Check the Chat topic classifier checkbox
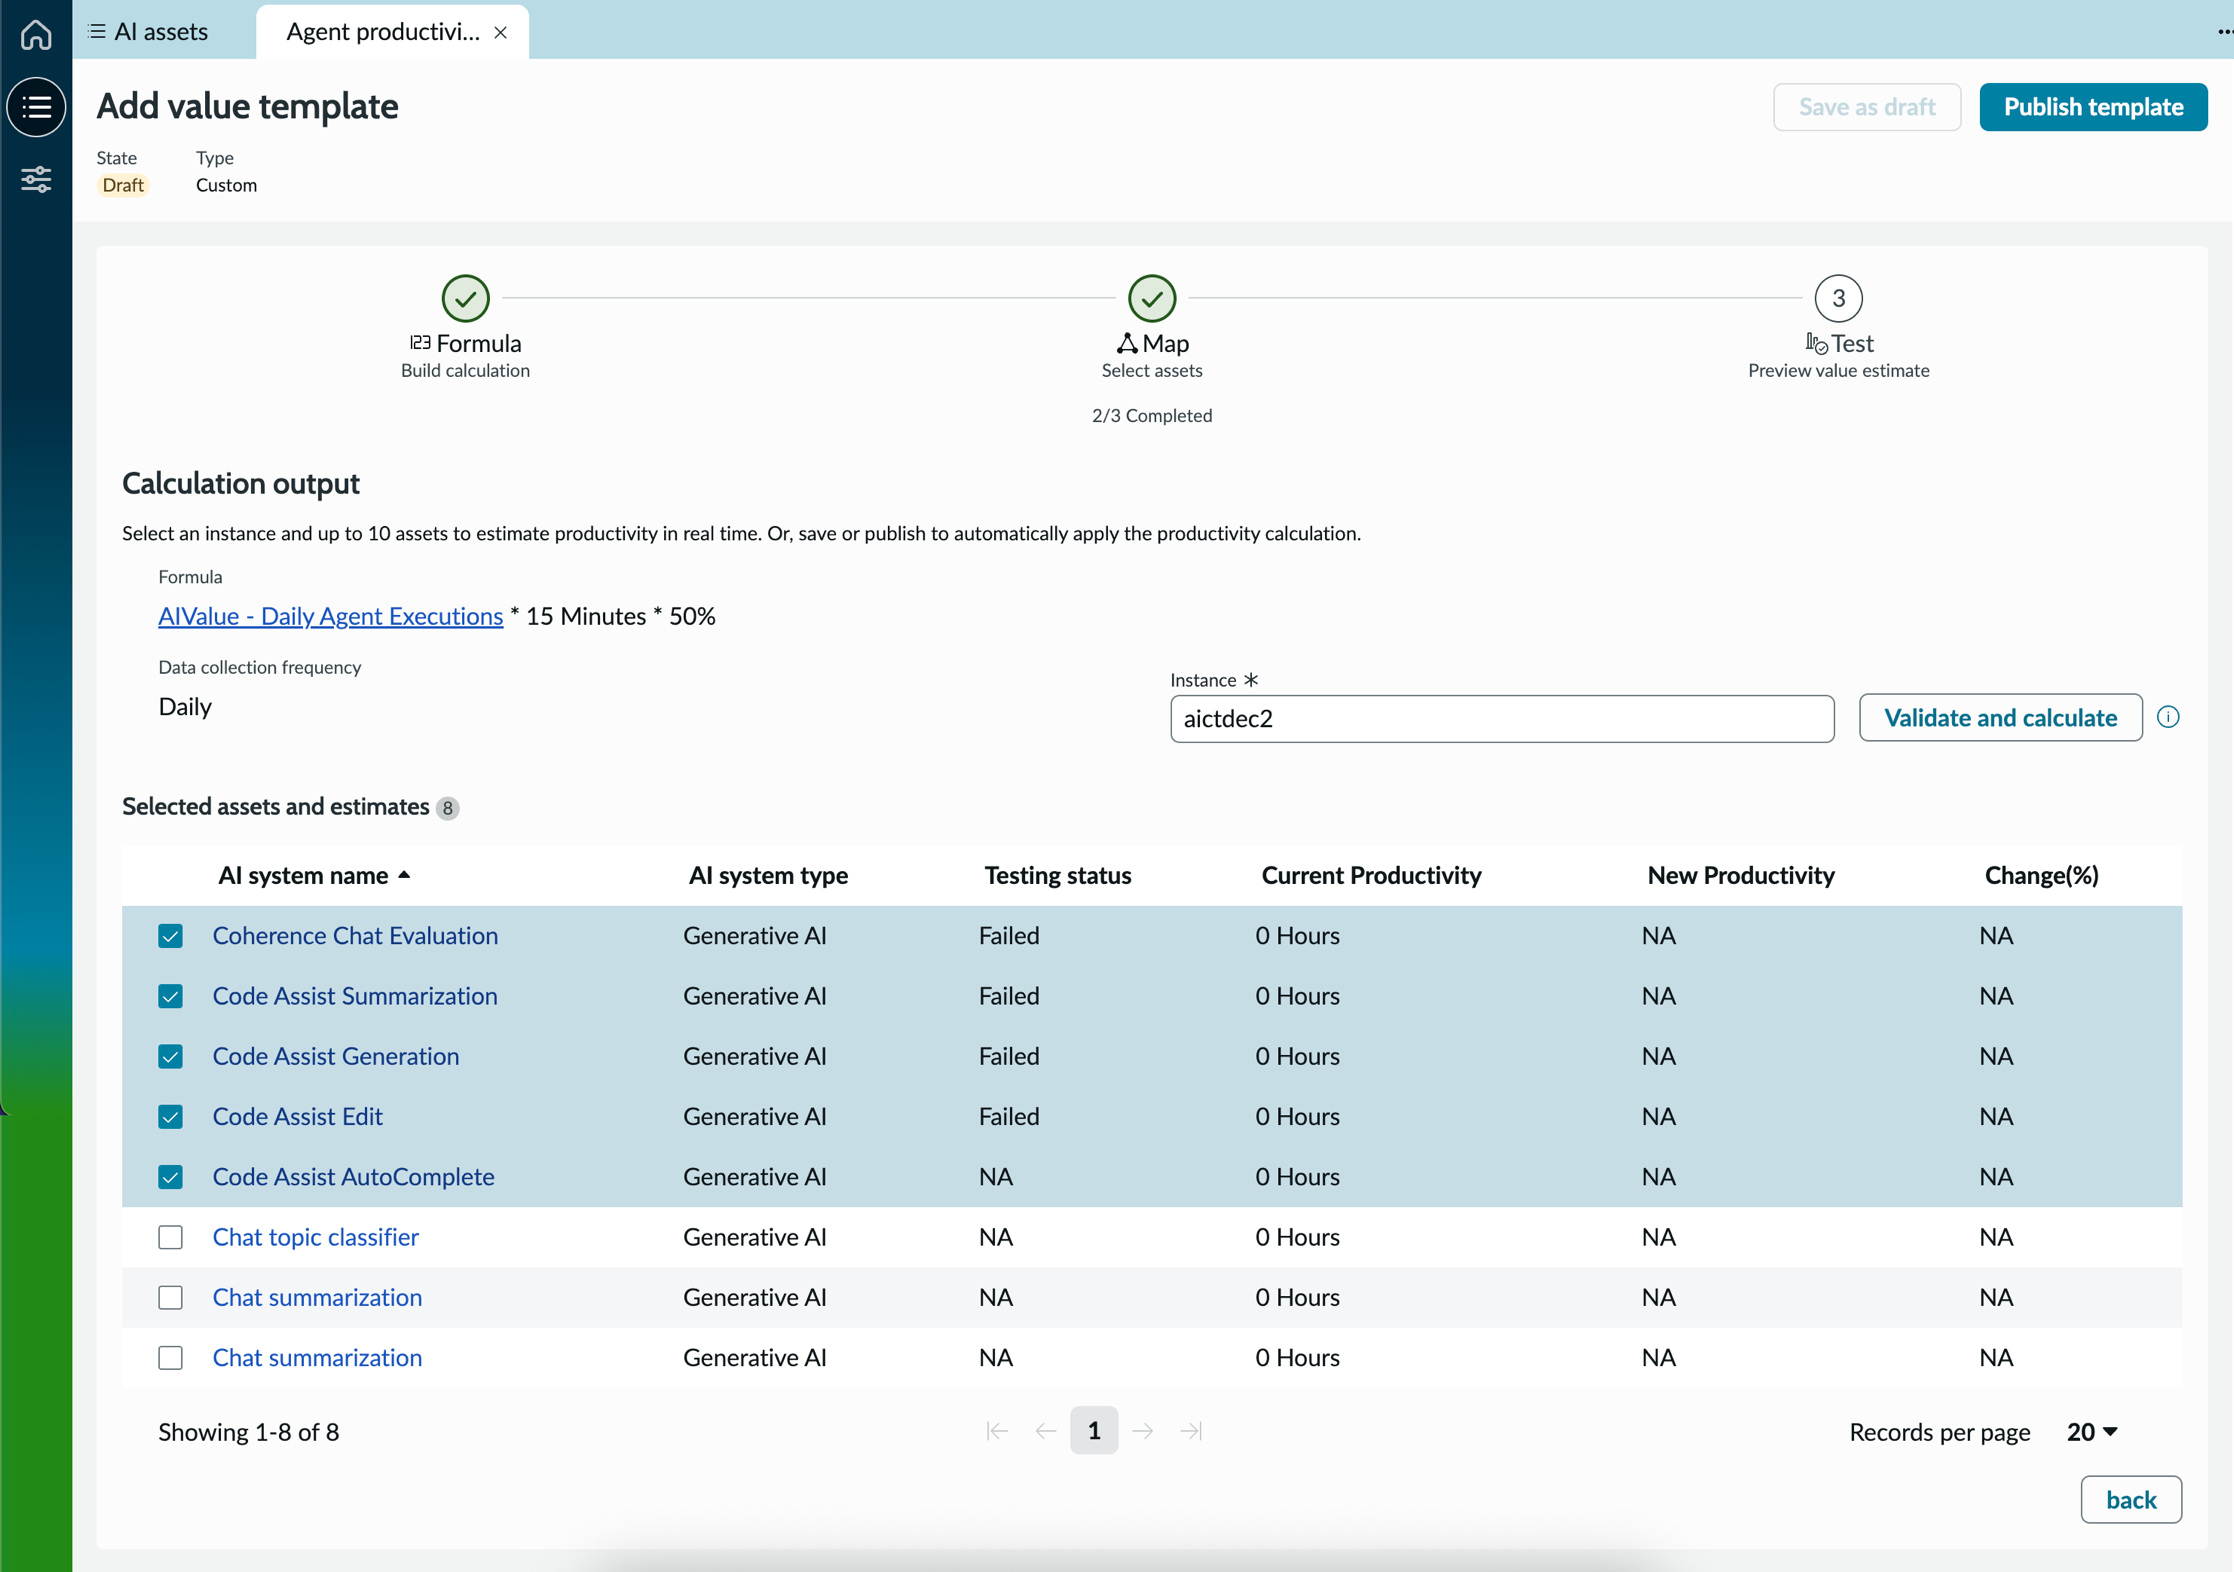Screen dimensions: 2234x1572 [170, 1237]
